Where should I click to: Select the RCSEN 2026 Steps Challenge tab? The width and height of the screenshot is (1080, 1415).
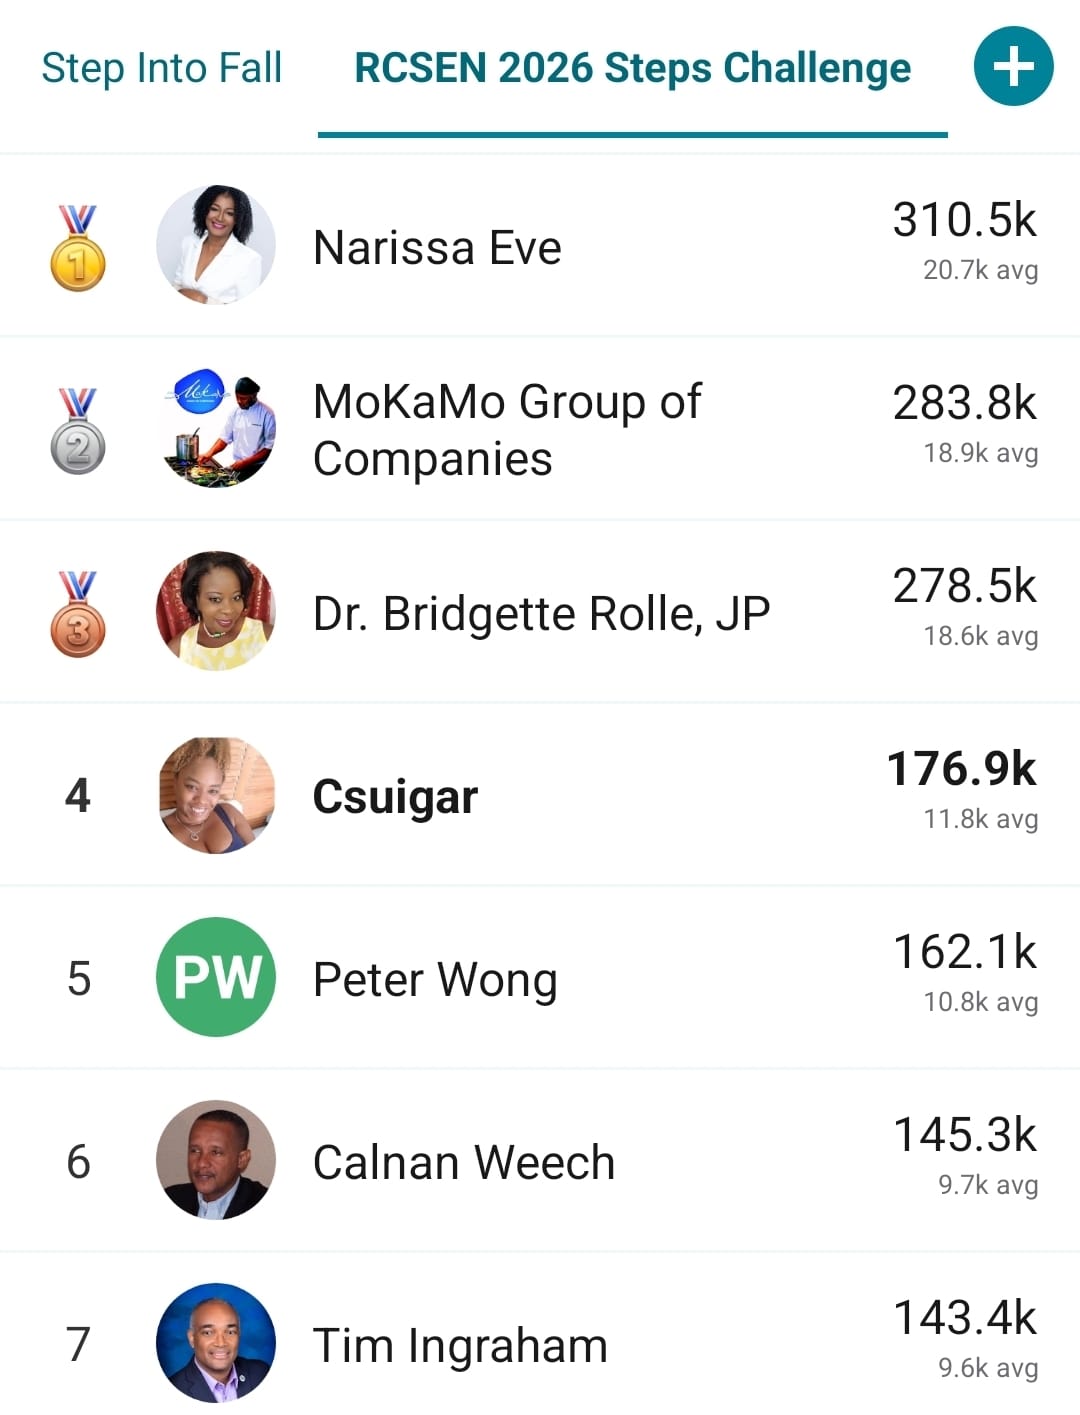[x=632, y=68]
